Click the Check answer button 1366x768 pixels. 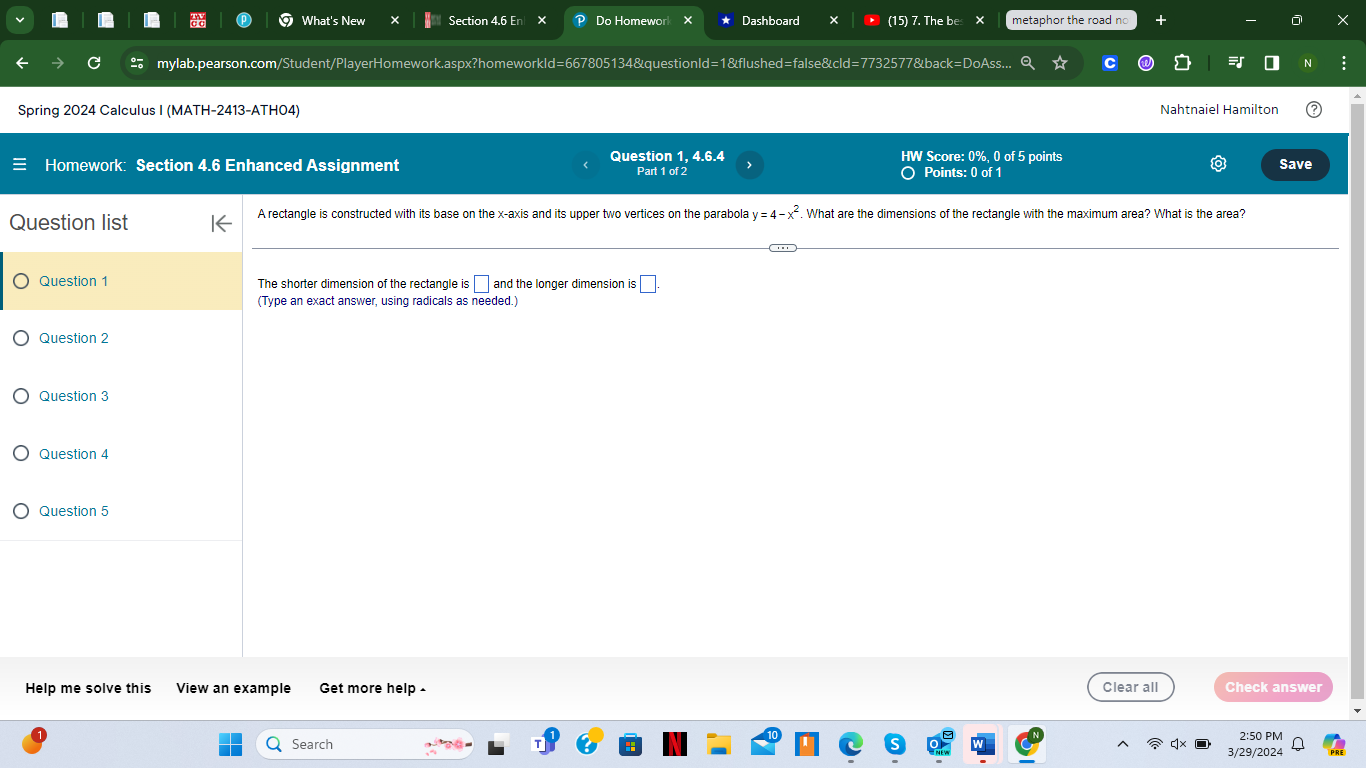(1273, 687)
